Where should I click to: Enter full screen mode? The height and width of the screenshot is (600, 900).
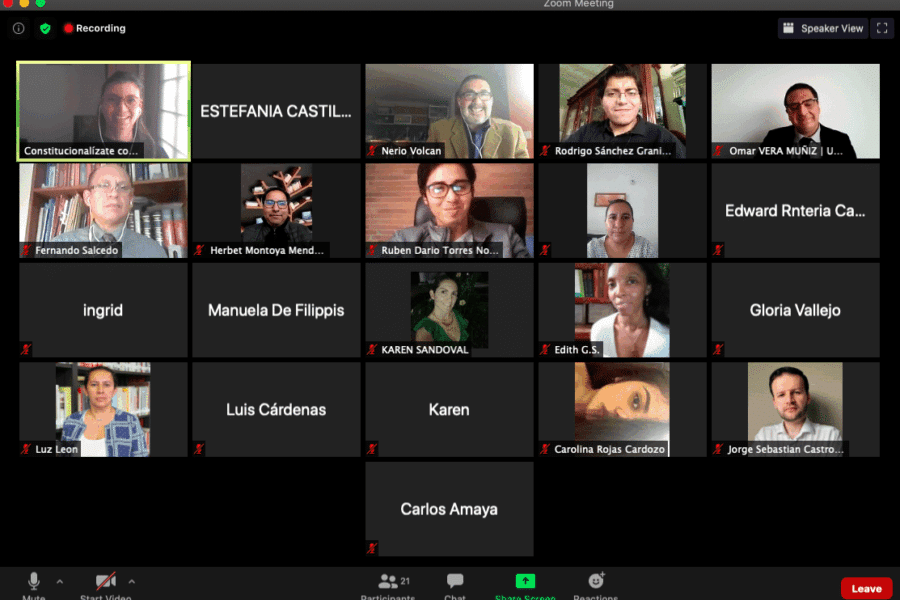[x=882, y=29]
